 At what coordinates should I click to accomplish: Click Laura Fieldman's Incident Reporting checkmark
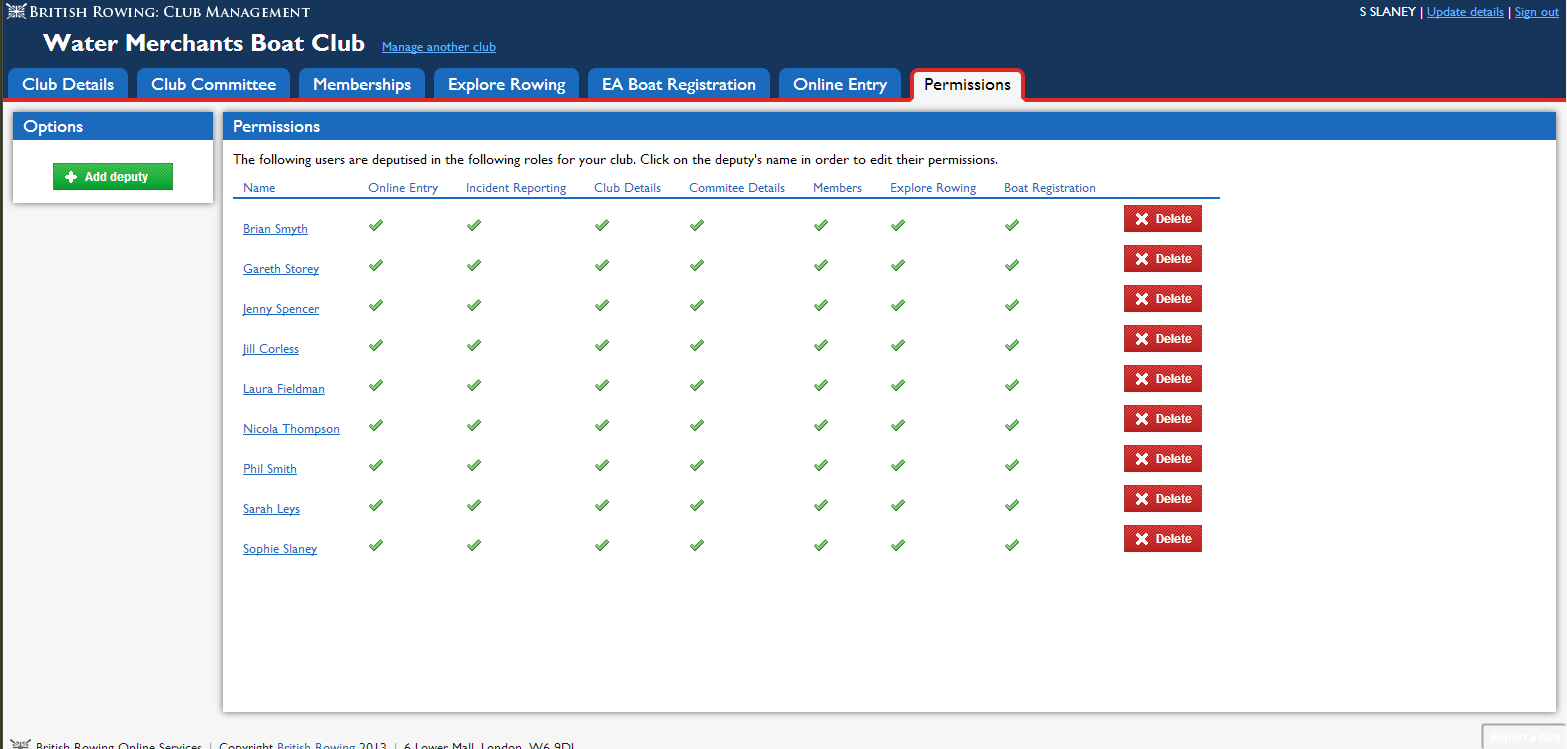474,385
